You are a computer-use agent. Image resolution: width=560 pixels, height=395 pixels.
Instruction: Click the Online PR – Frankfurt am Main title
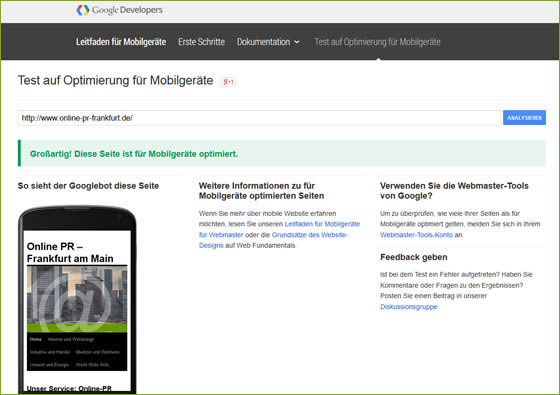tap(70, 252)
